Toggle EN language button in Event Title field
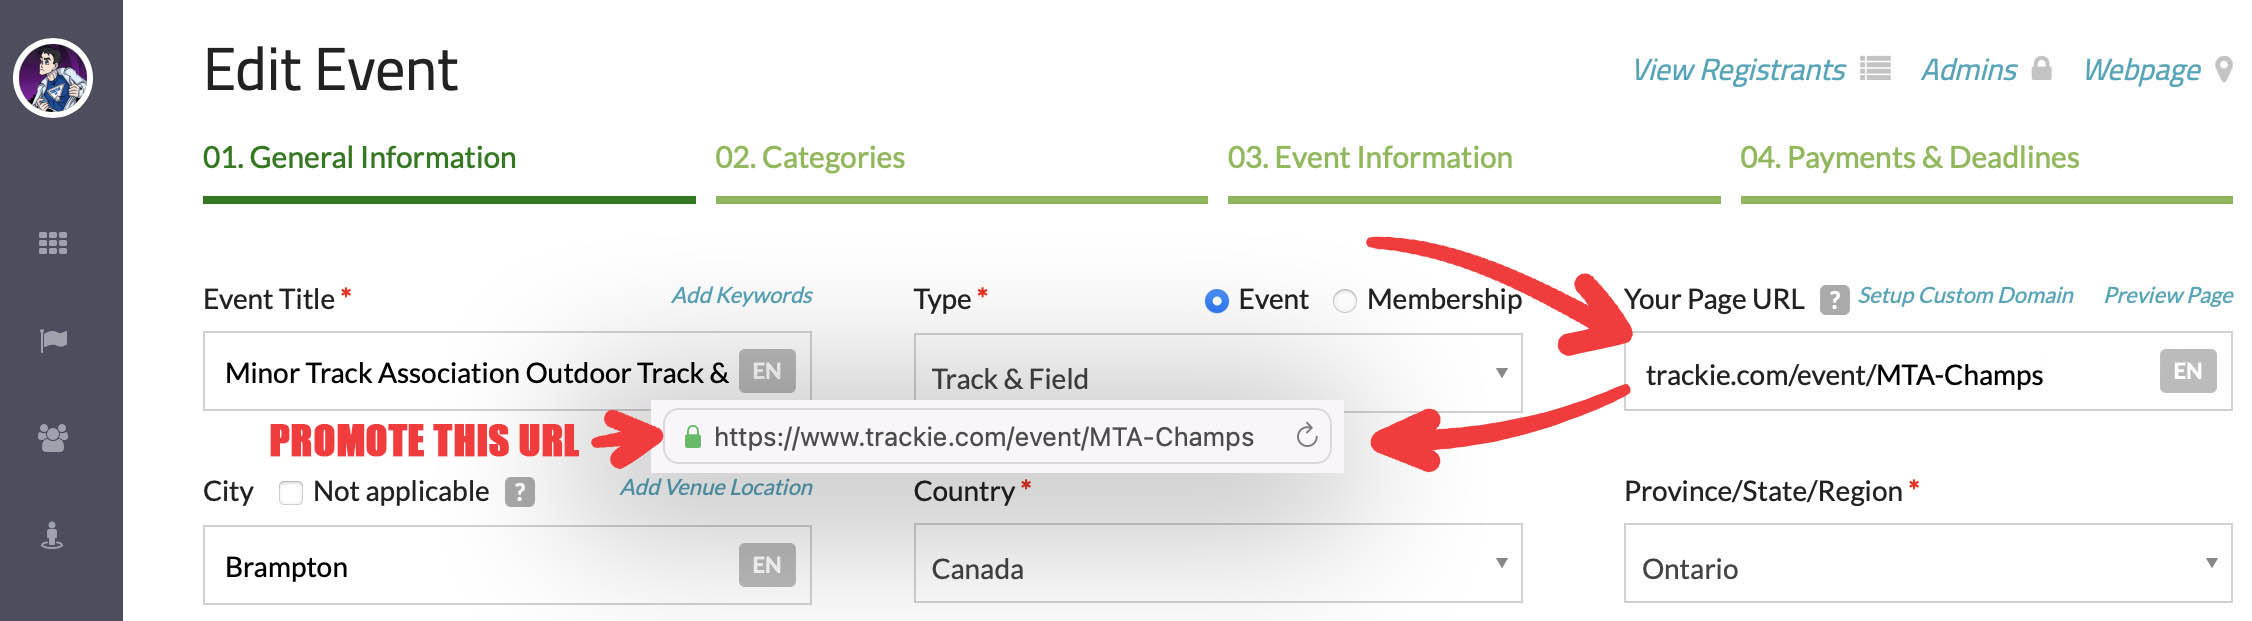This screenshot has width=2252, height=621. click(767, 371)
